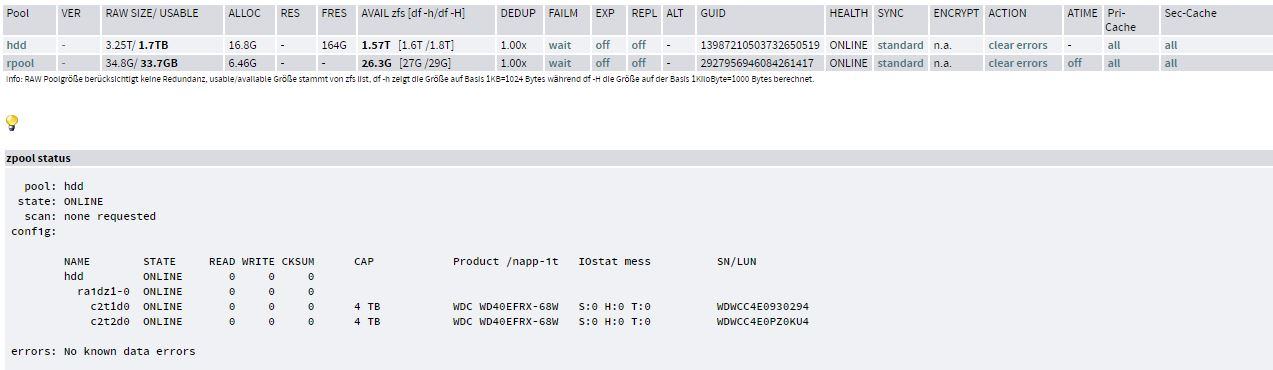
Task: Click FAILM 'wait' in rpool row
Action: tap(560, 63)
